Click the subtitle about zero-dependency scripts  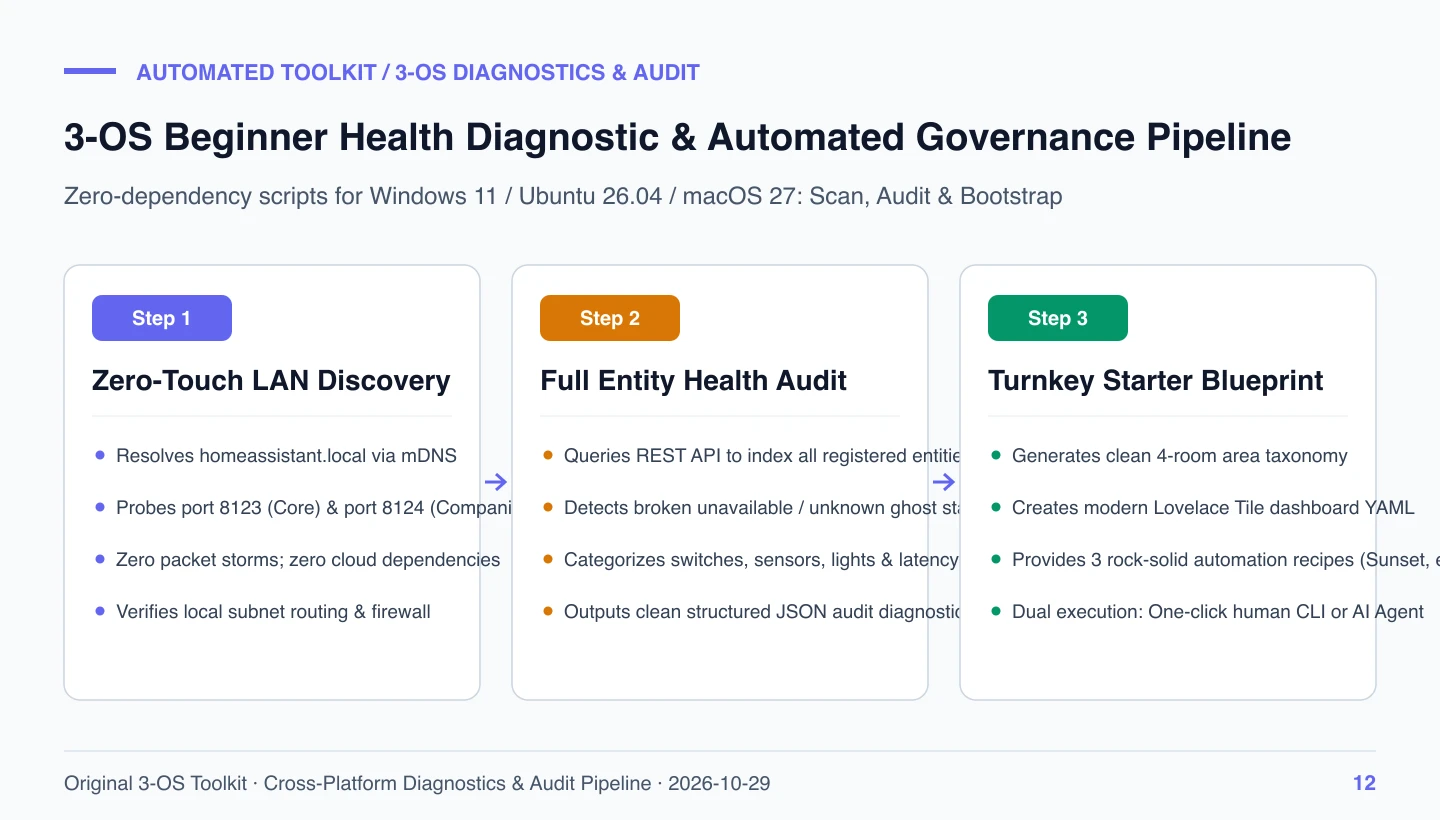[563, 196]
